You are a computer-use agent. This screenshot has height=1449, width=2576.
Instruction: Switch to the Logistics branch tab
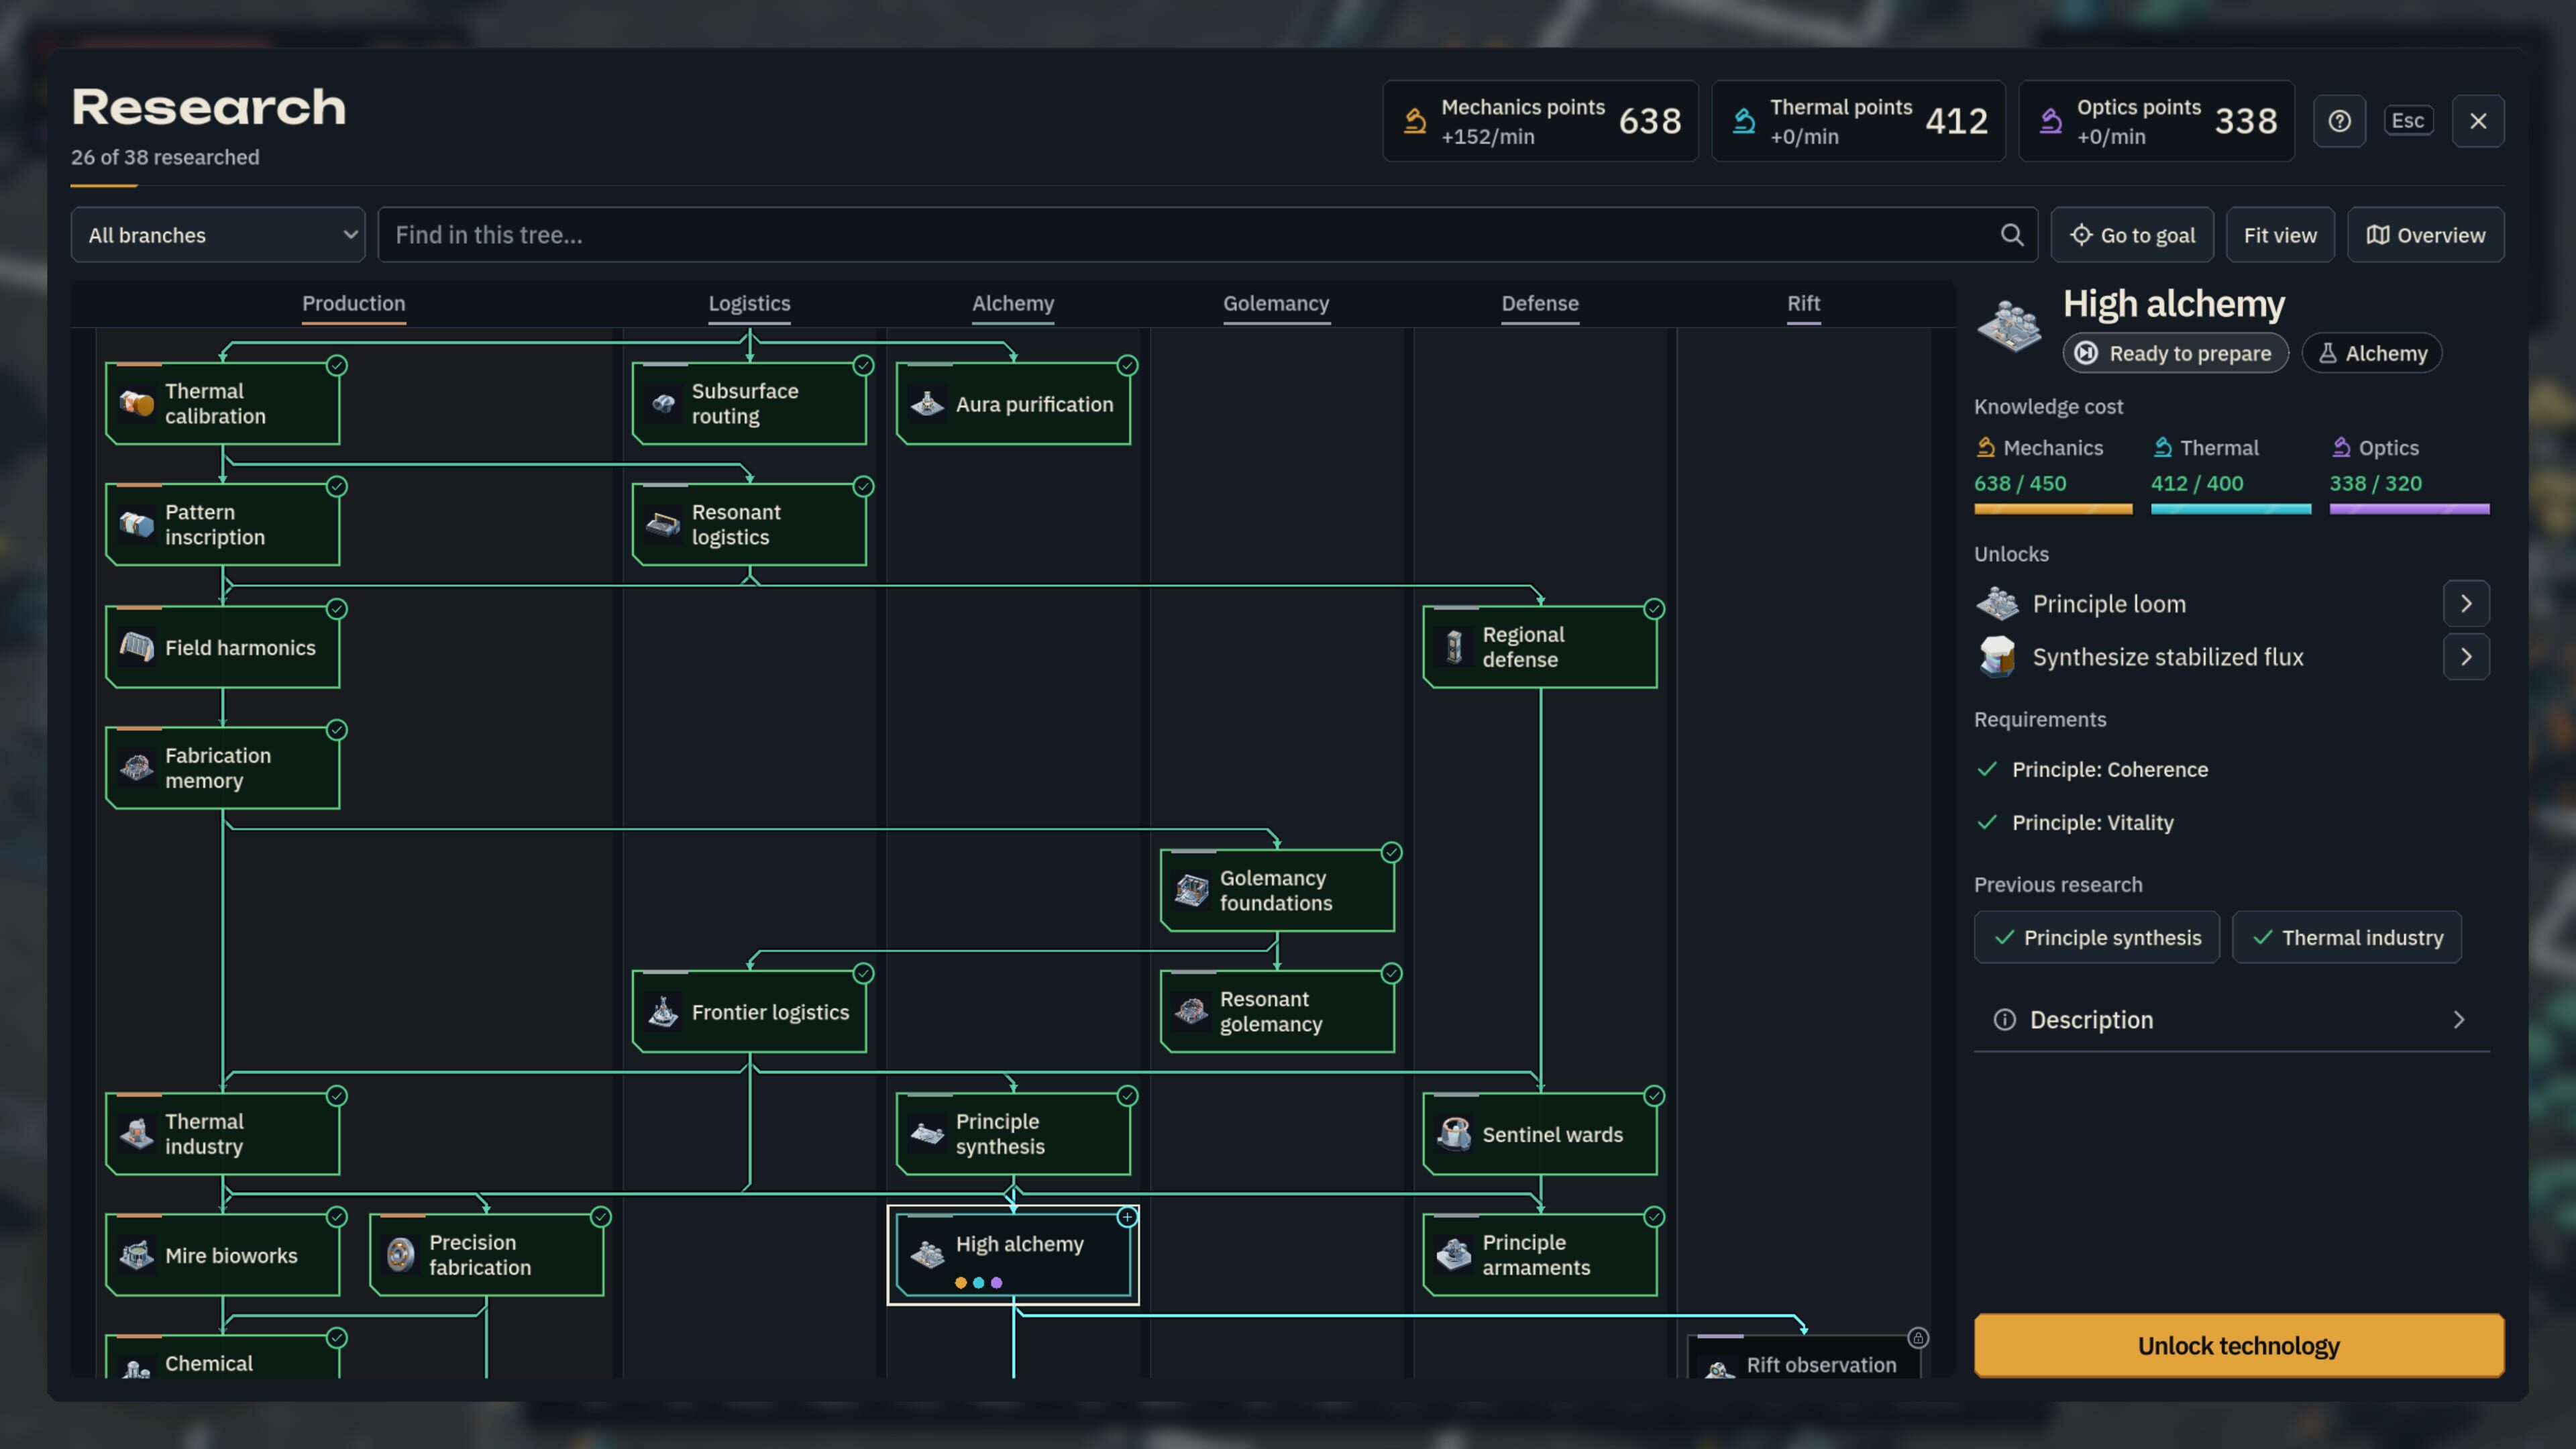749,303
